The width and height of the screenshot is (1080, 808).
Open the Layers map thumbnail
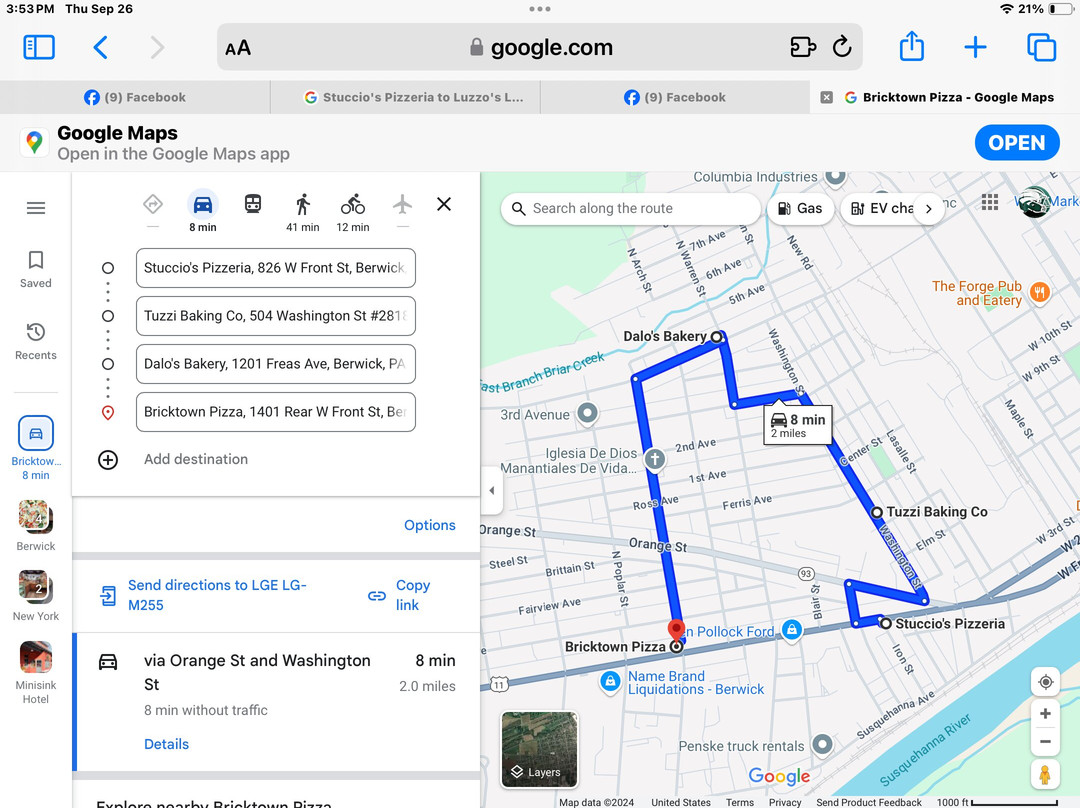(539, 749)
